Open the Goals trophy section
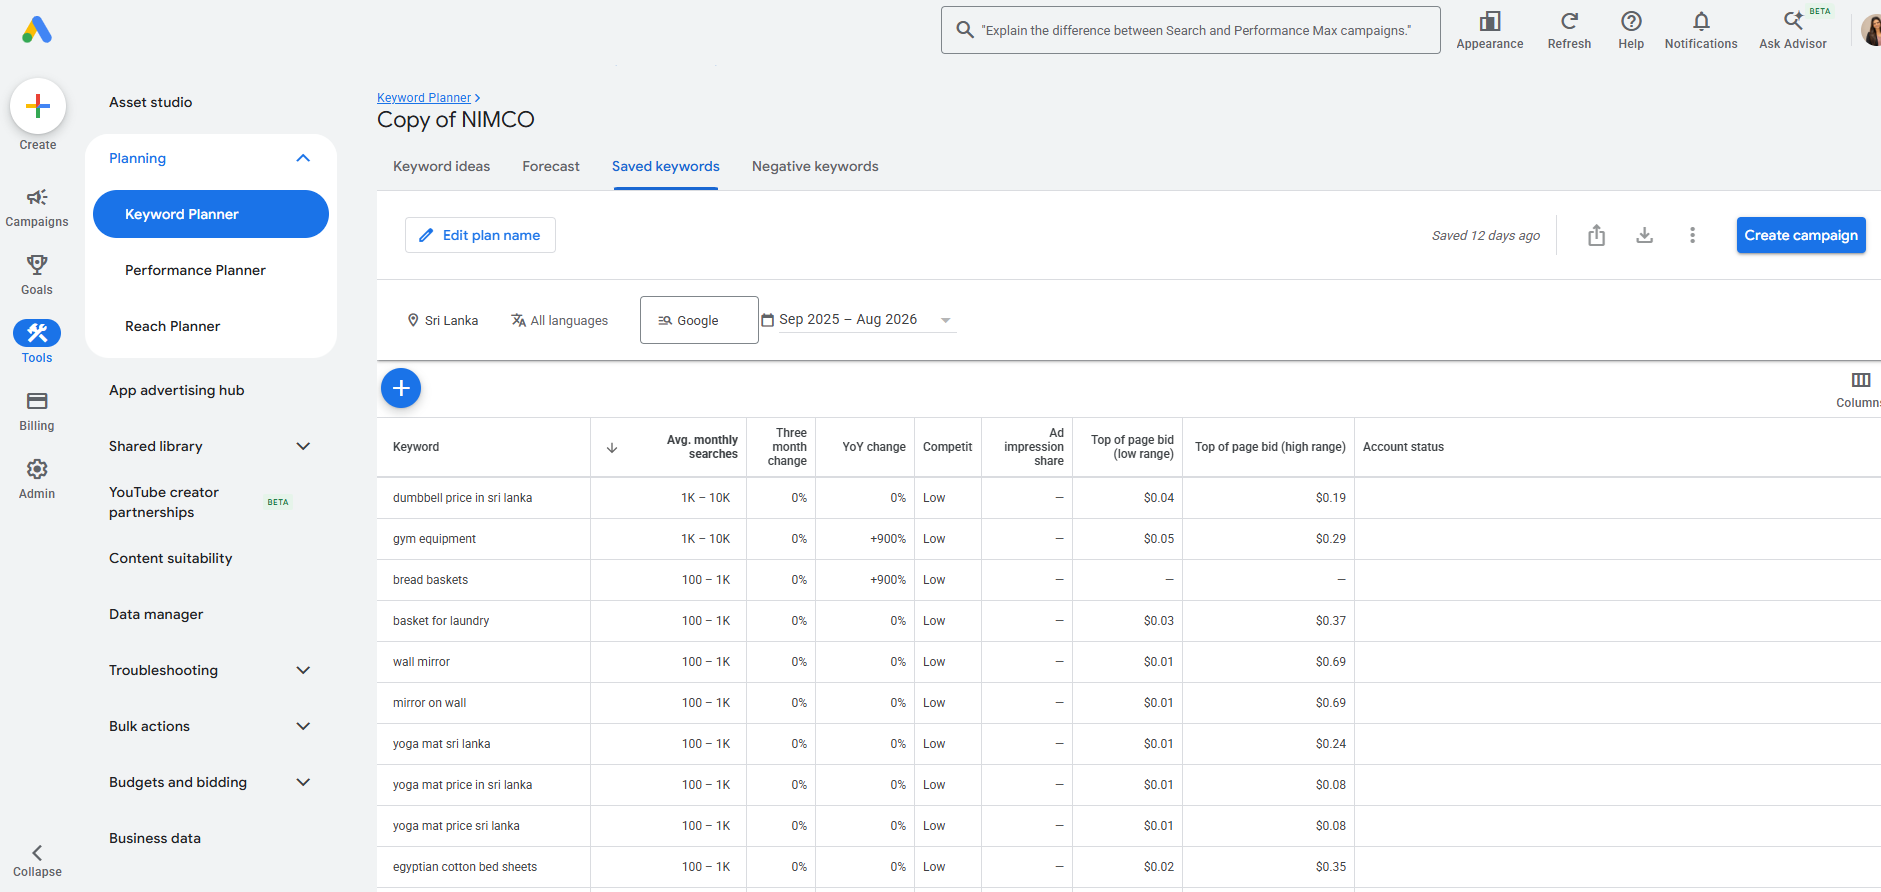 click(x=37, y=275)
